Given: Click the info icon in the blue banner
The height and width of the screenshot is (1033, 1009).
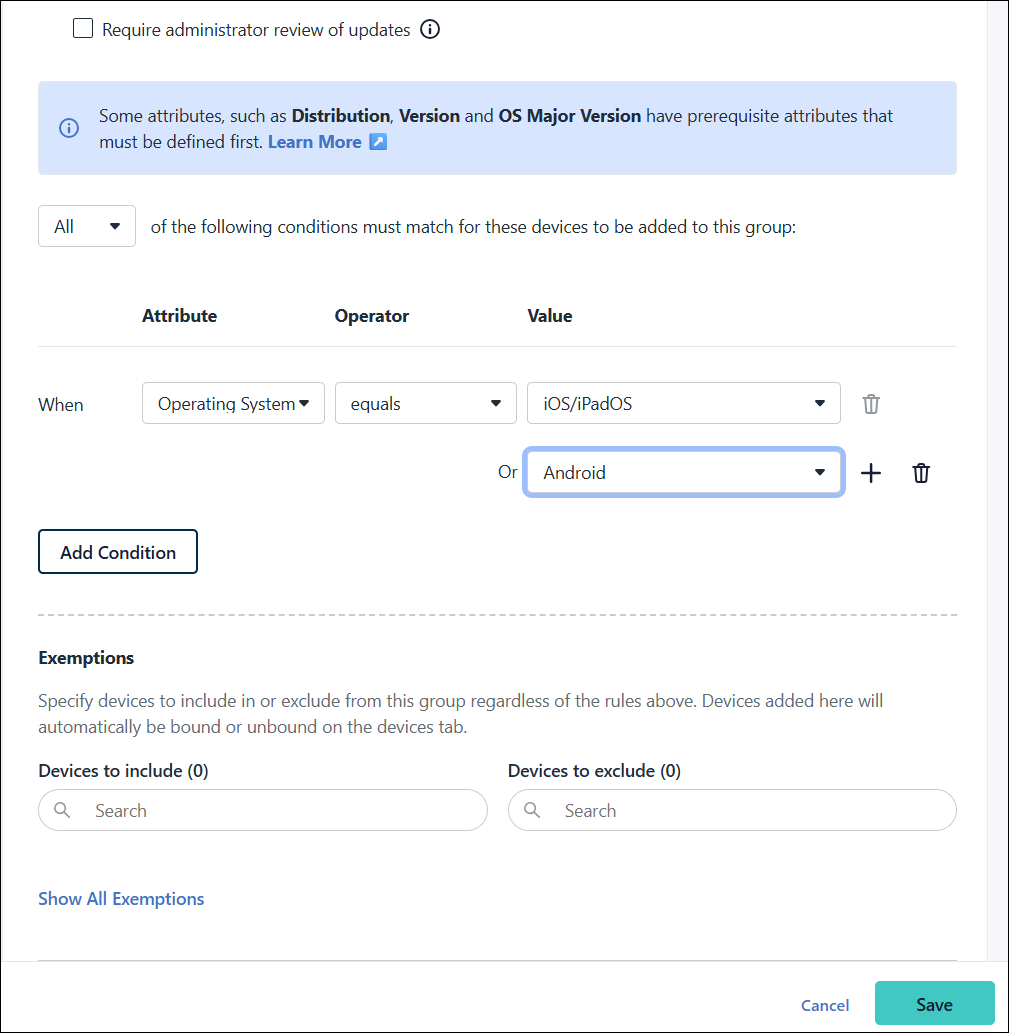Looking at the screenshot, I should point(68,128).
